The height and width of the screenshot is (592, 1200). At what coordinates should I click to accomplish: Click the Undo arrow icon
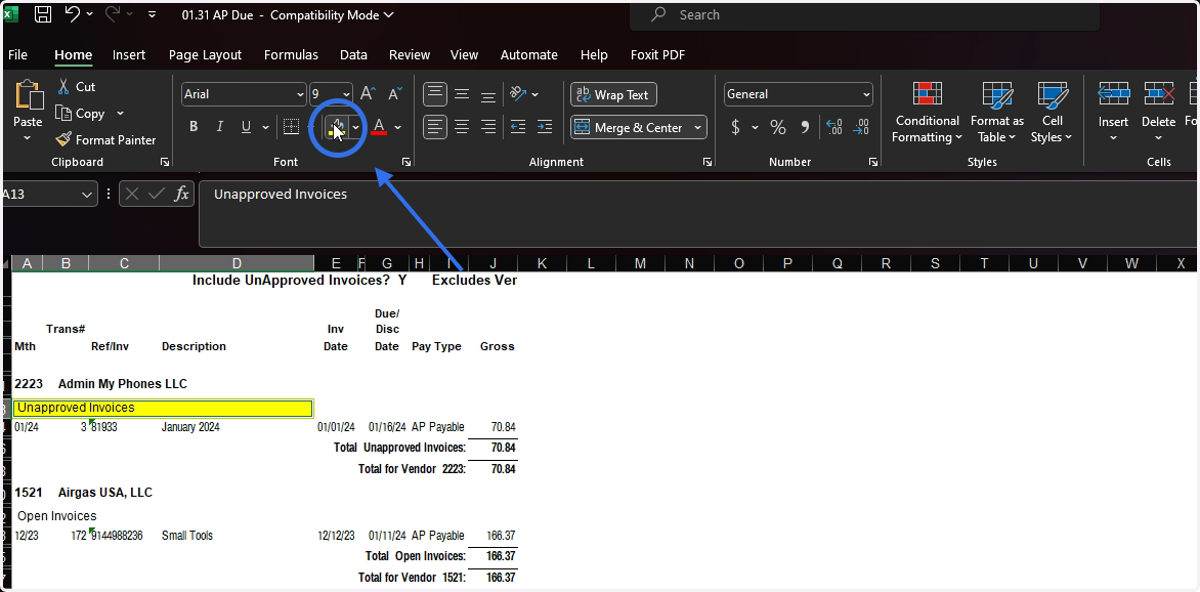tap(72, 15)
